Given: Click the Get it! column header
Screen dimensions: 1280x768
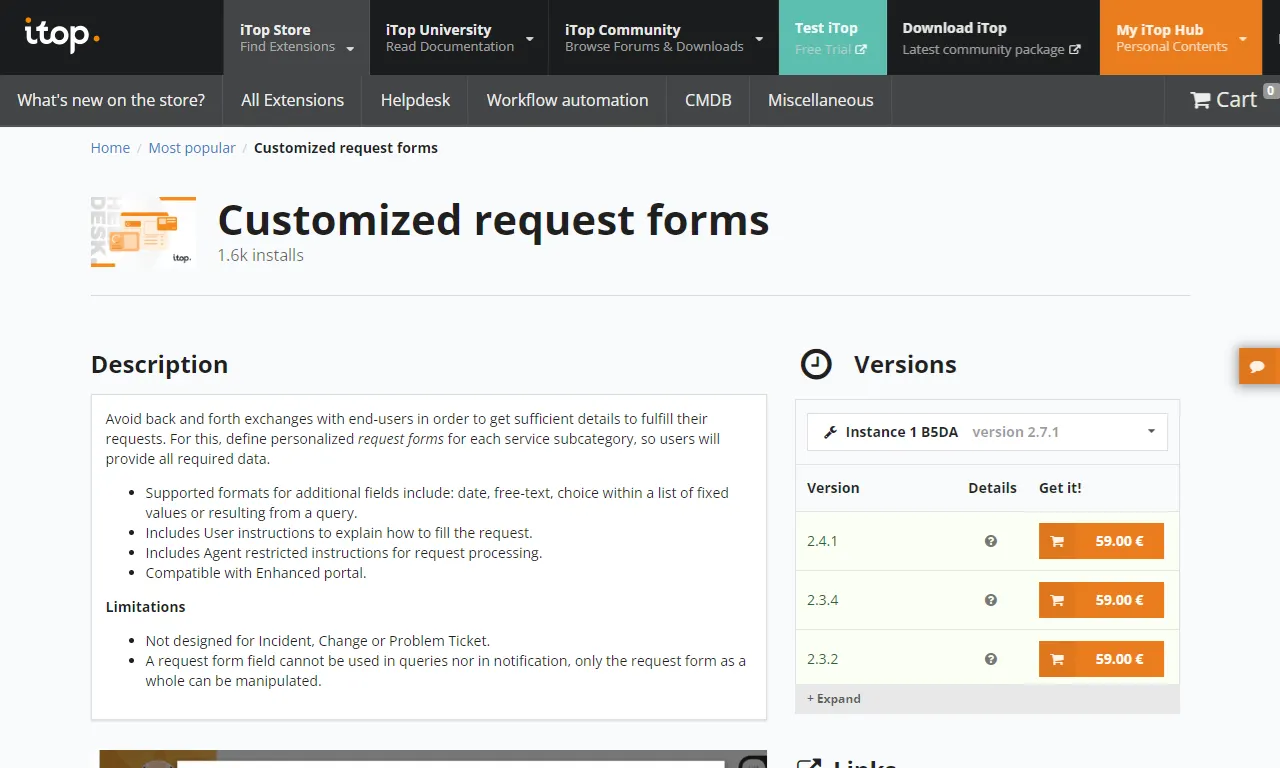Looking at the screenshot, I should pyautogui.click(x=1060, y=488).
